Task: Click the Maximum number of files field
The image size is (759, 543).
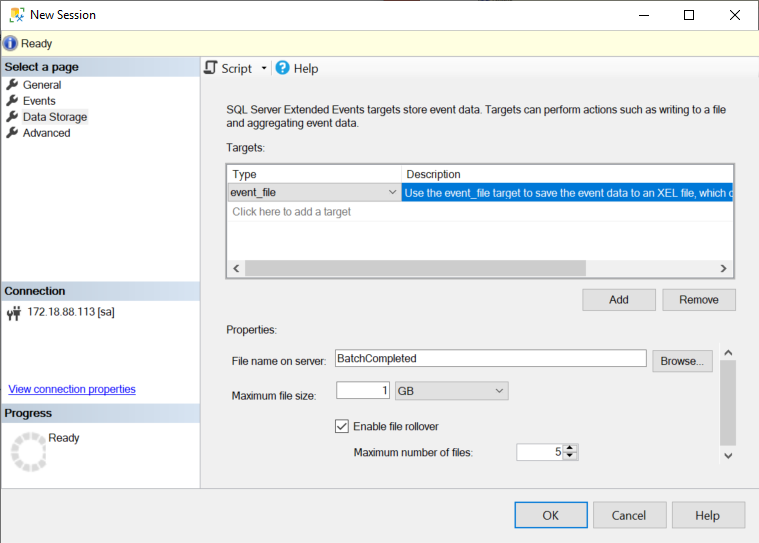Action: (539, 452)
